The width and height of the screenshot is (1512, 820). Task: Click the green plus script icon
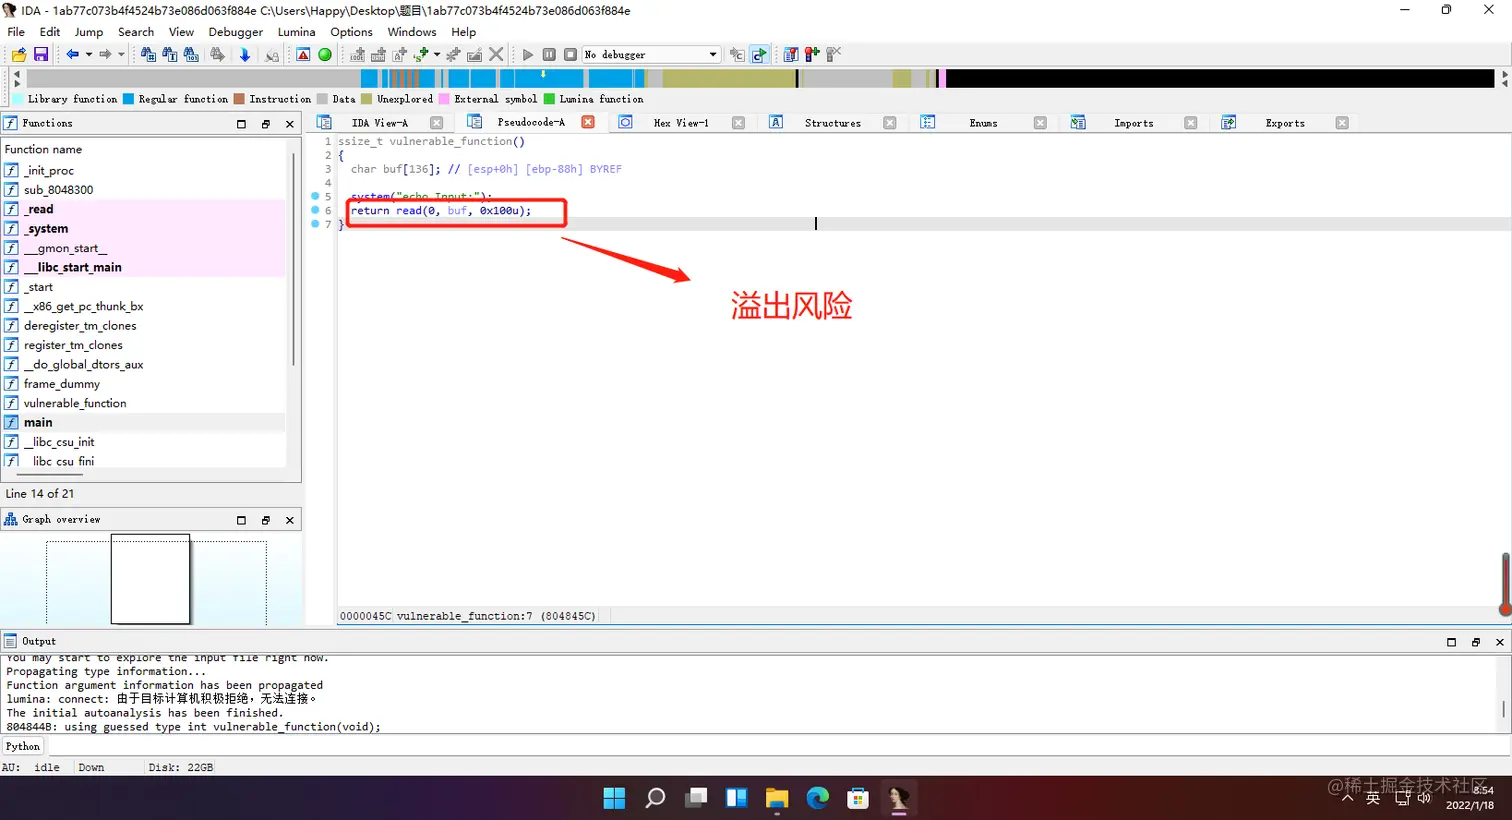(421, 54)
